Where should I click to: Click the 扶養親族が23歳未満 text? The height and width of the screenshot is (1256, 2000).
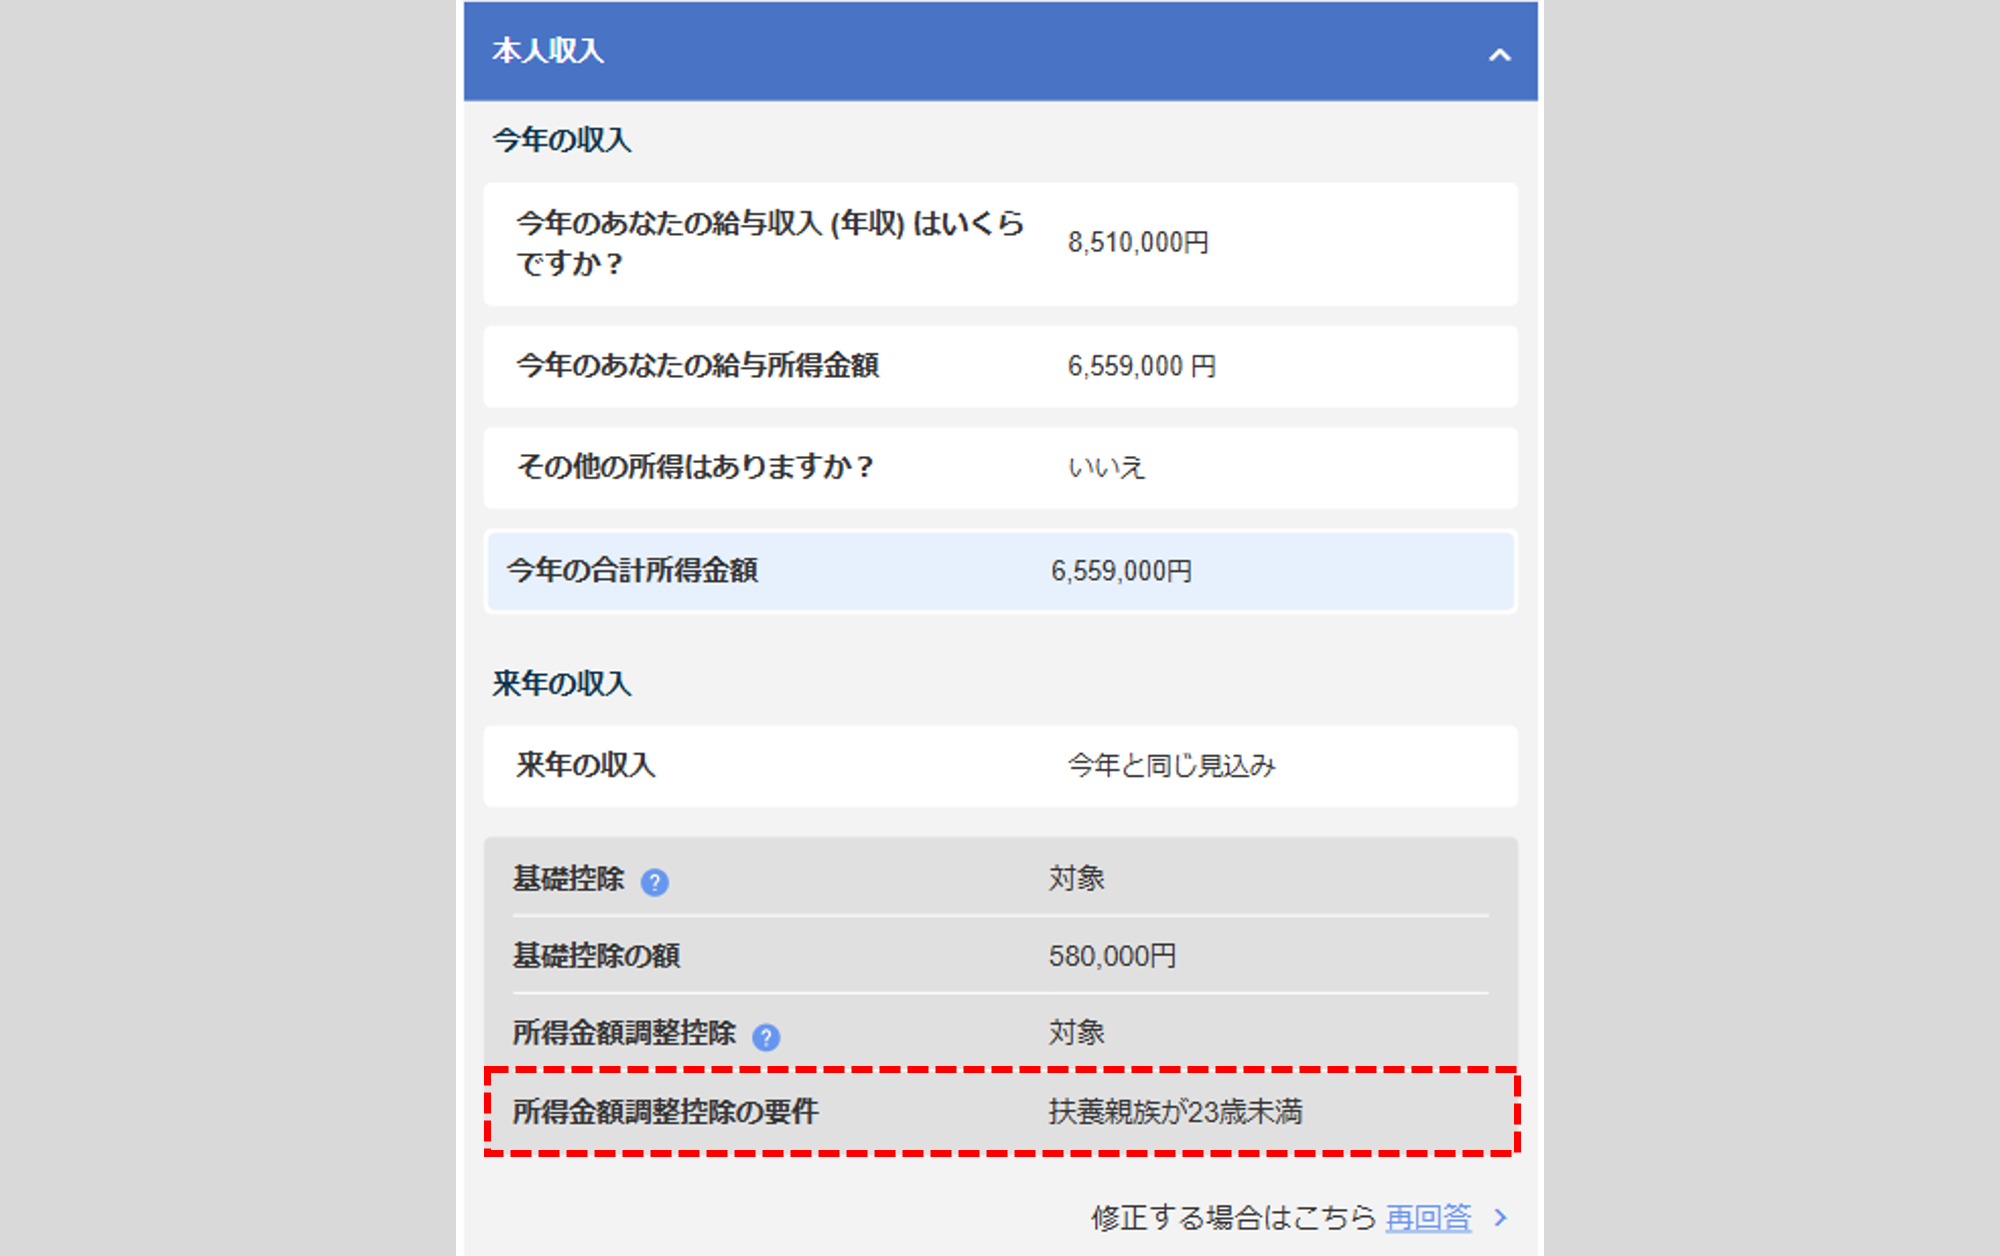[1175, 1112]
